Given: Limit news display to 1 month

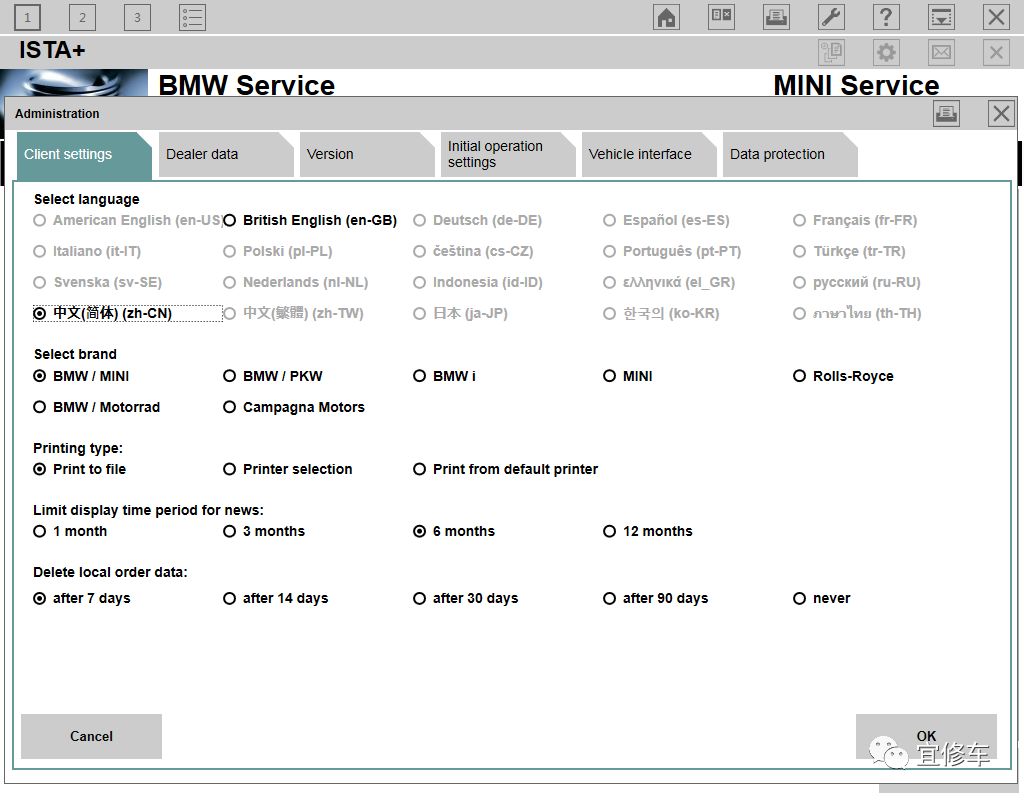Looking at the screenshot, I should [70, 531].
